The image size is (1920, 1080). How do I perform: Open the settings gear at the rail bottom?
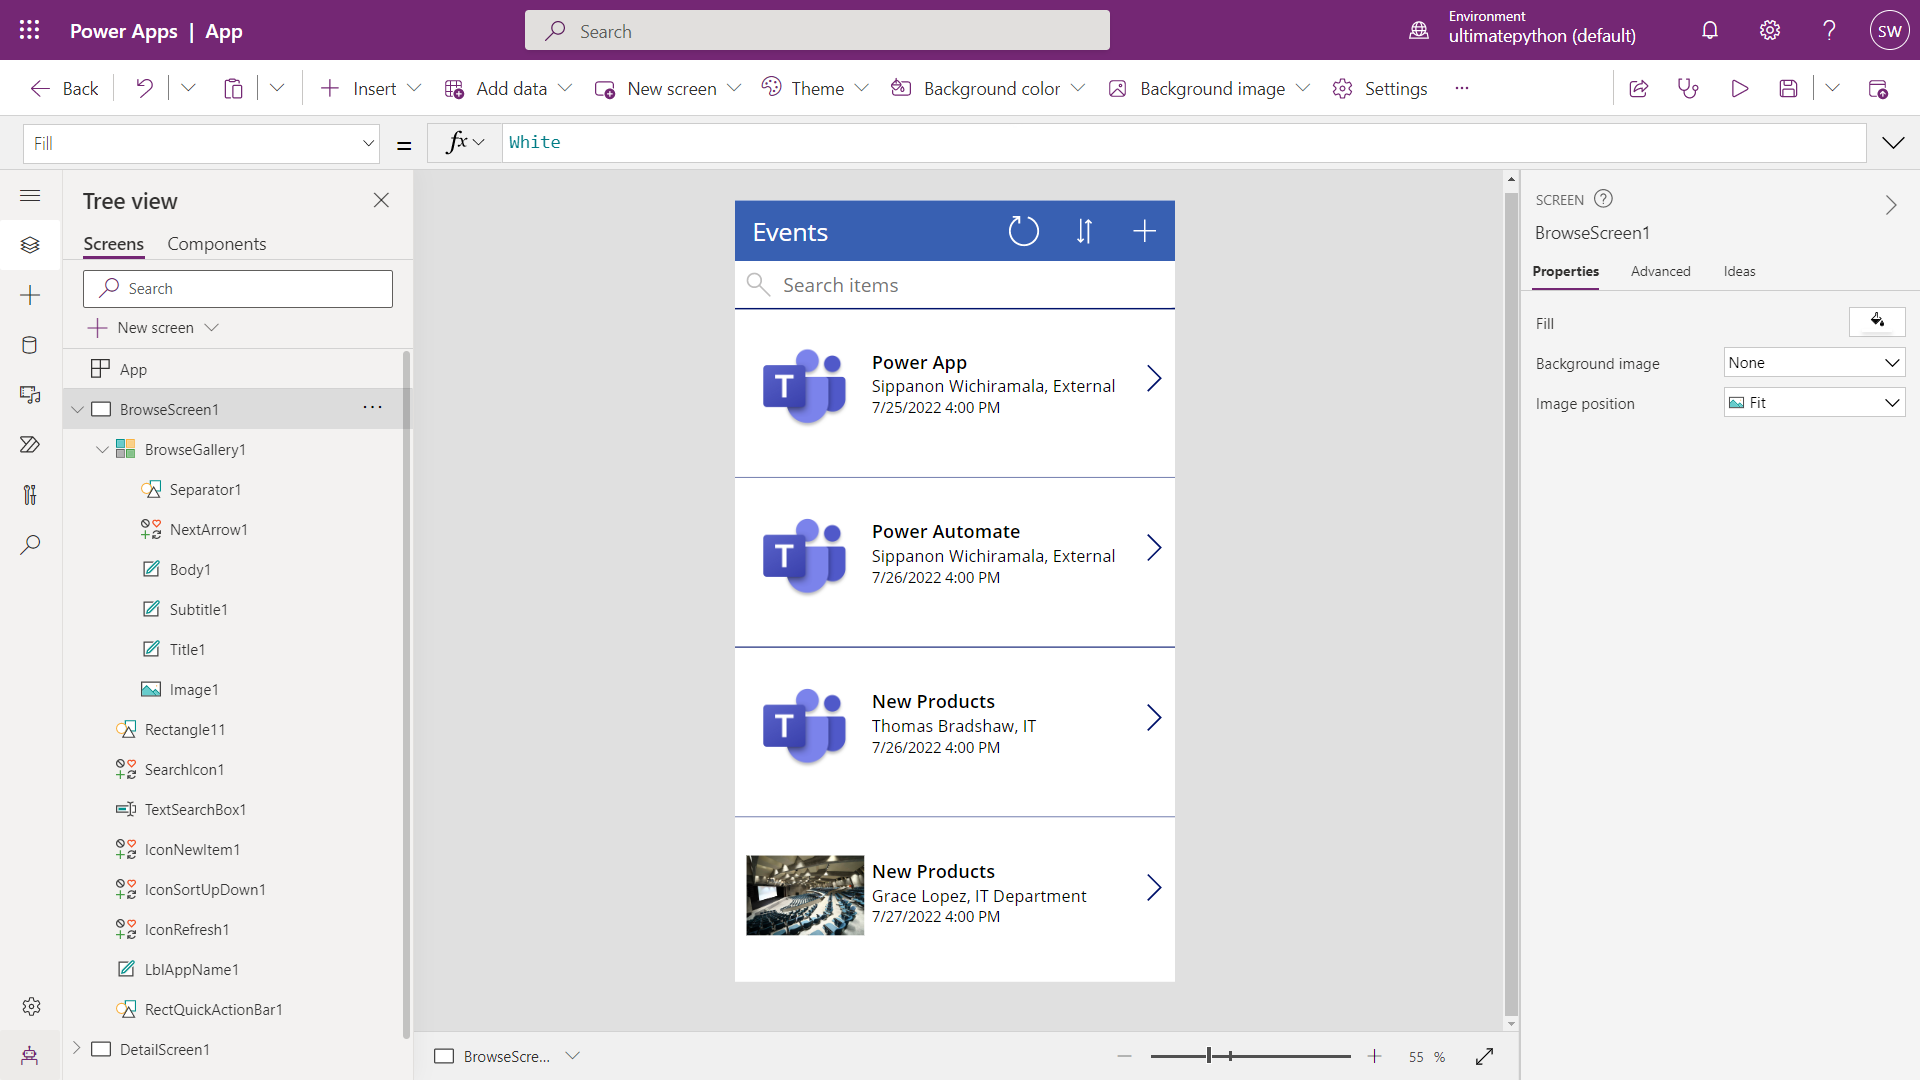pos(31,1006)
